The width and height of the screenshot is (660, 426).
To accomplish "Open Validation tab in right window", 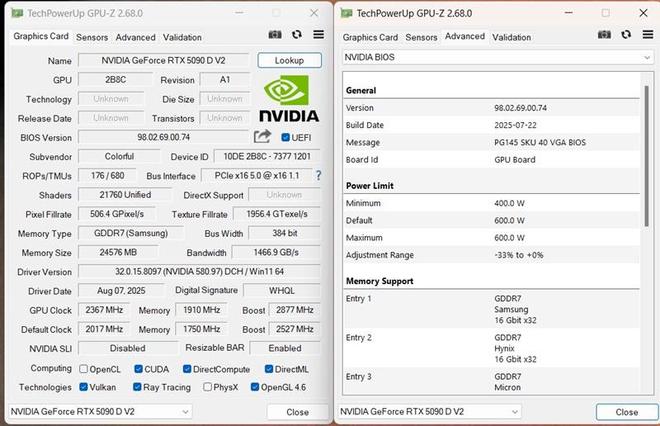I will point(512,37).
